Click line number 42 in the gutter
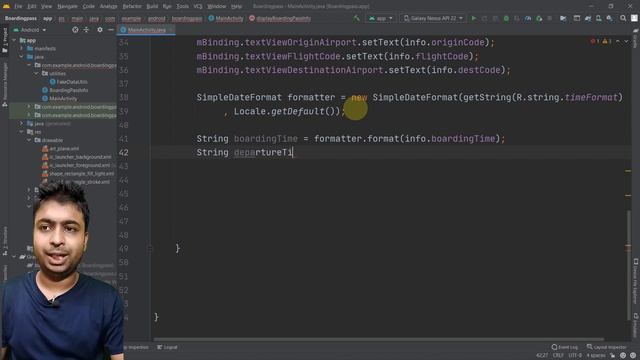 tap(124, 152)
